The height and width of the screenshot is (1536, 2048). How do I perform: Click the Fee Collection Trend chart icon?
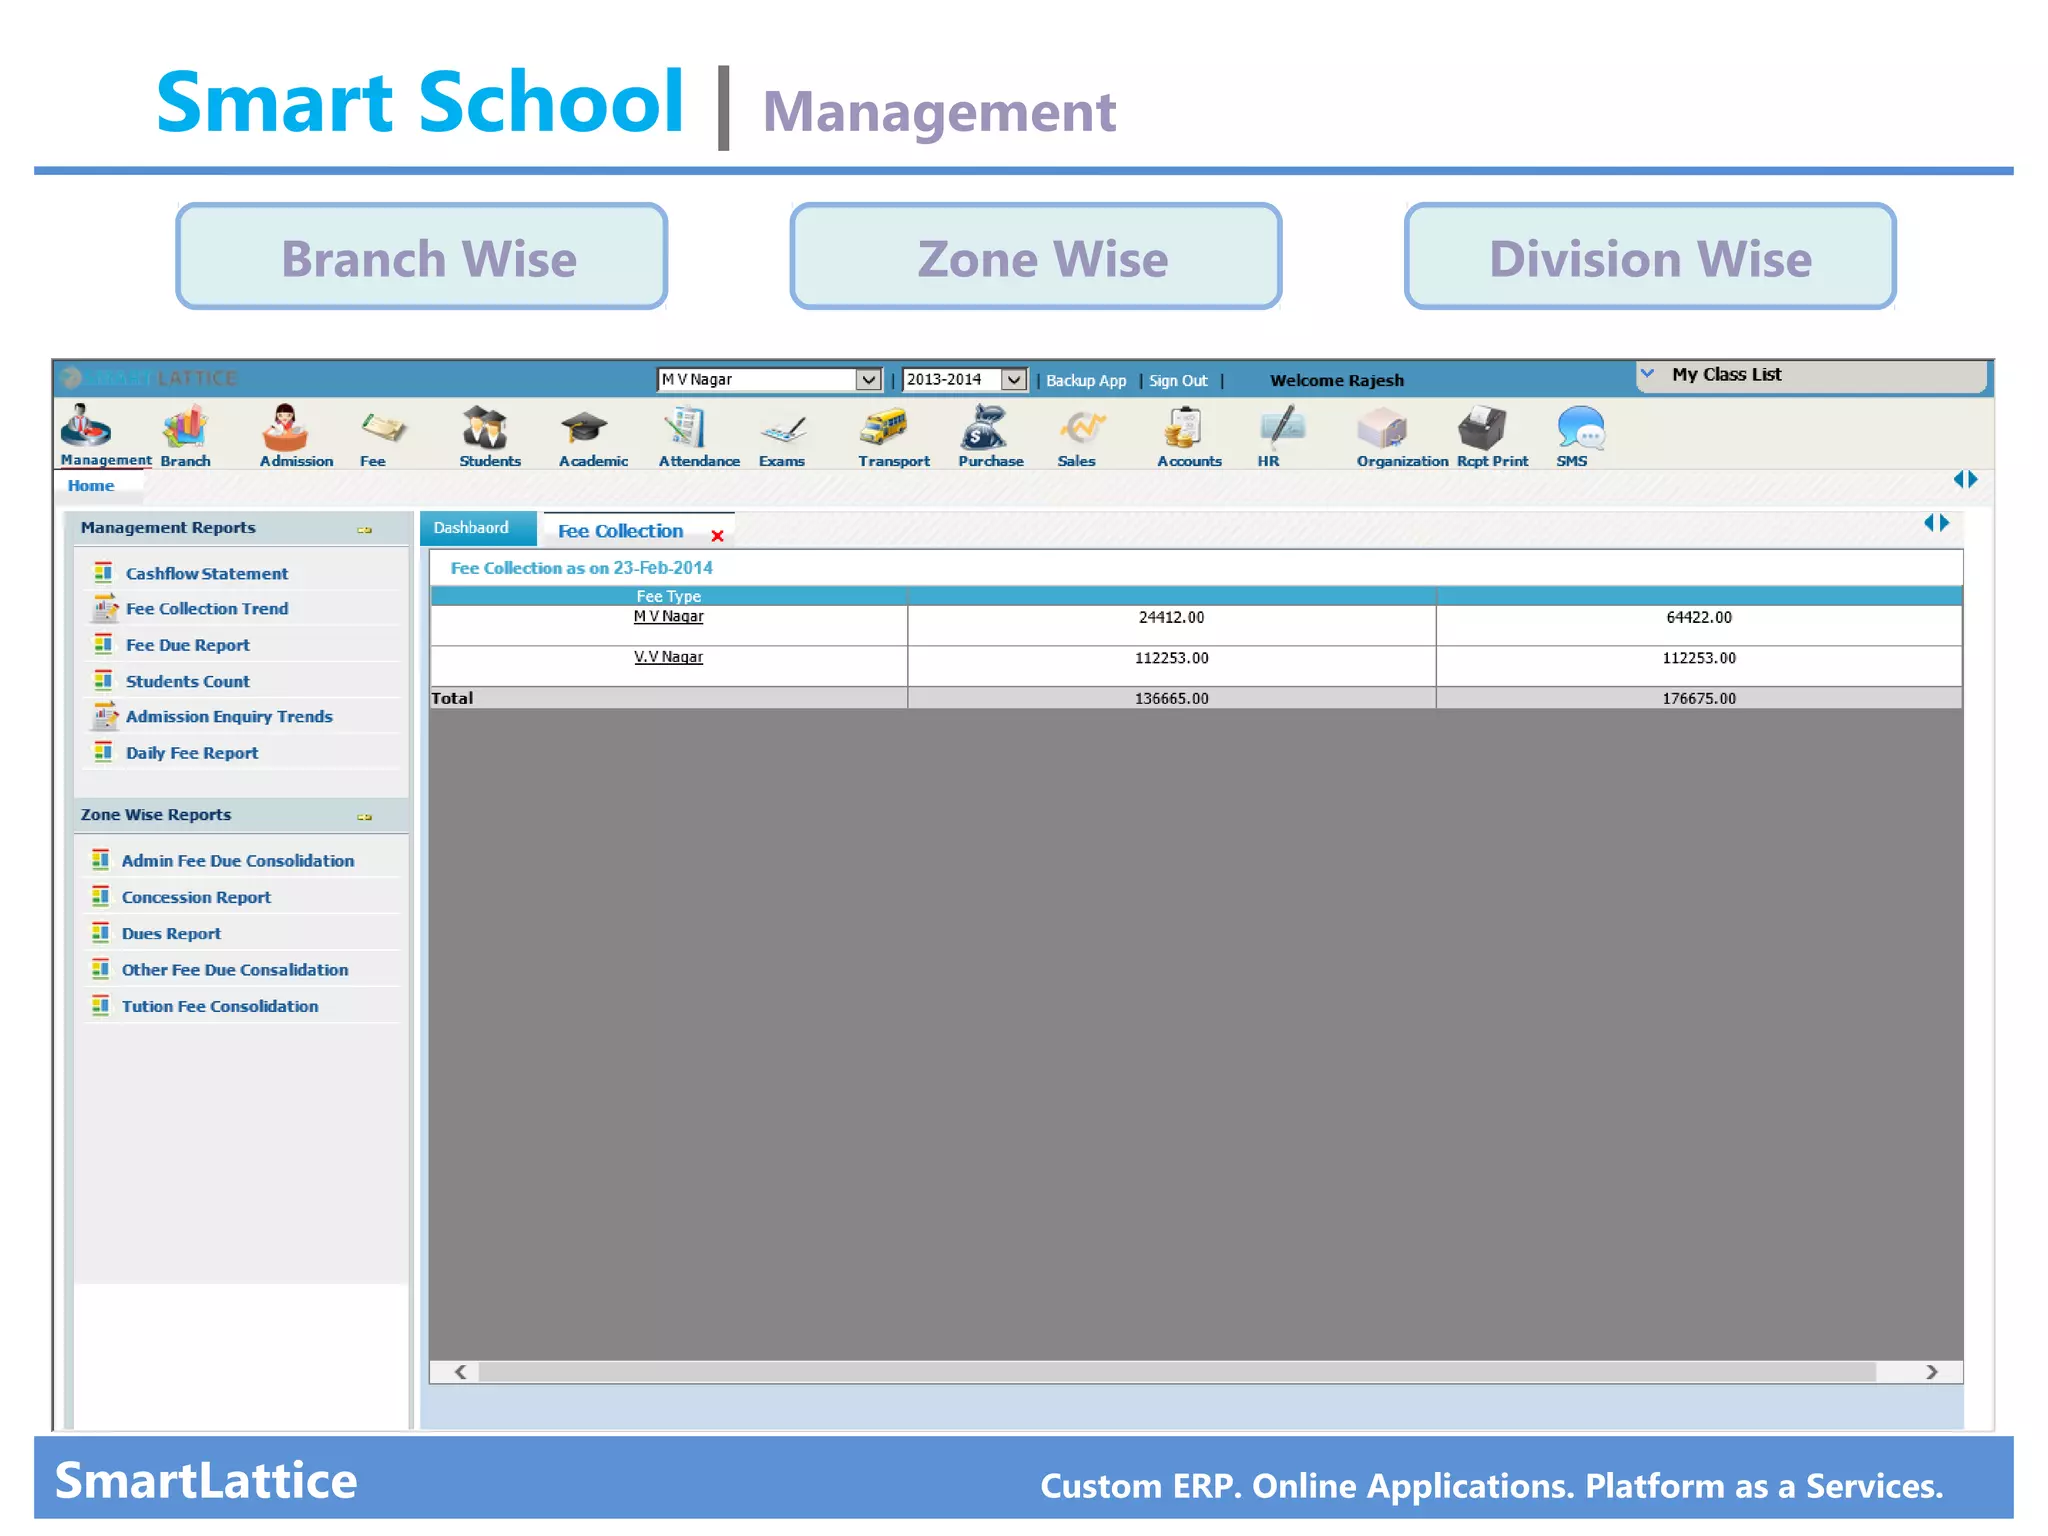pos(105,607)
